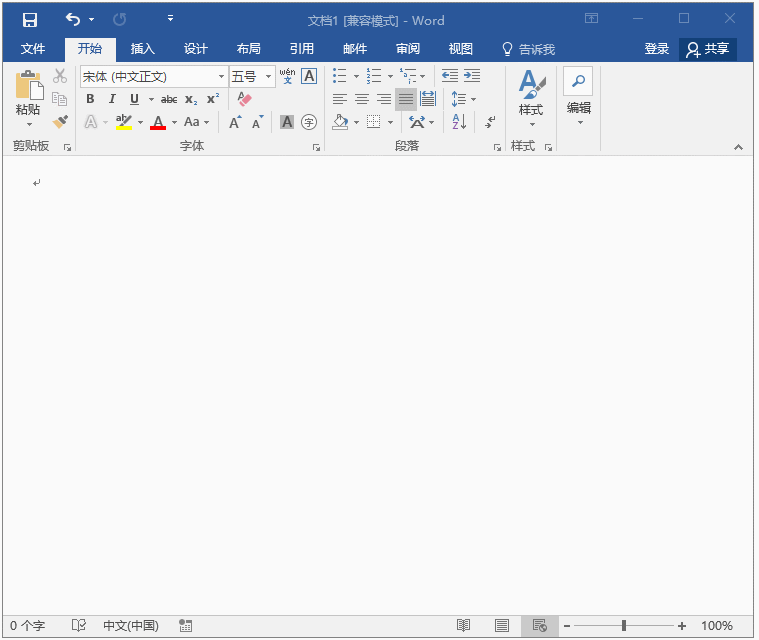This screenshot has height=640, width=759.
Task: Toggle Italic formatting
Action: [x=112, y=99]
